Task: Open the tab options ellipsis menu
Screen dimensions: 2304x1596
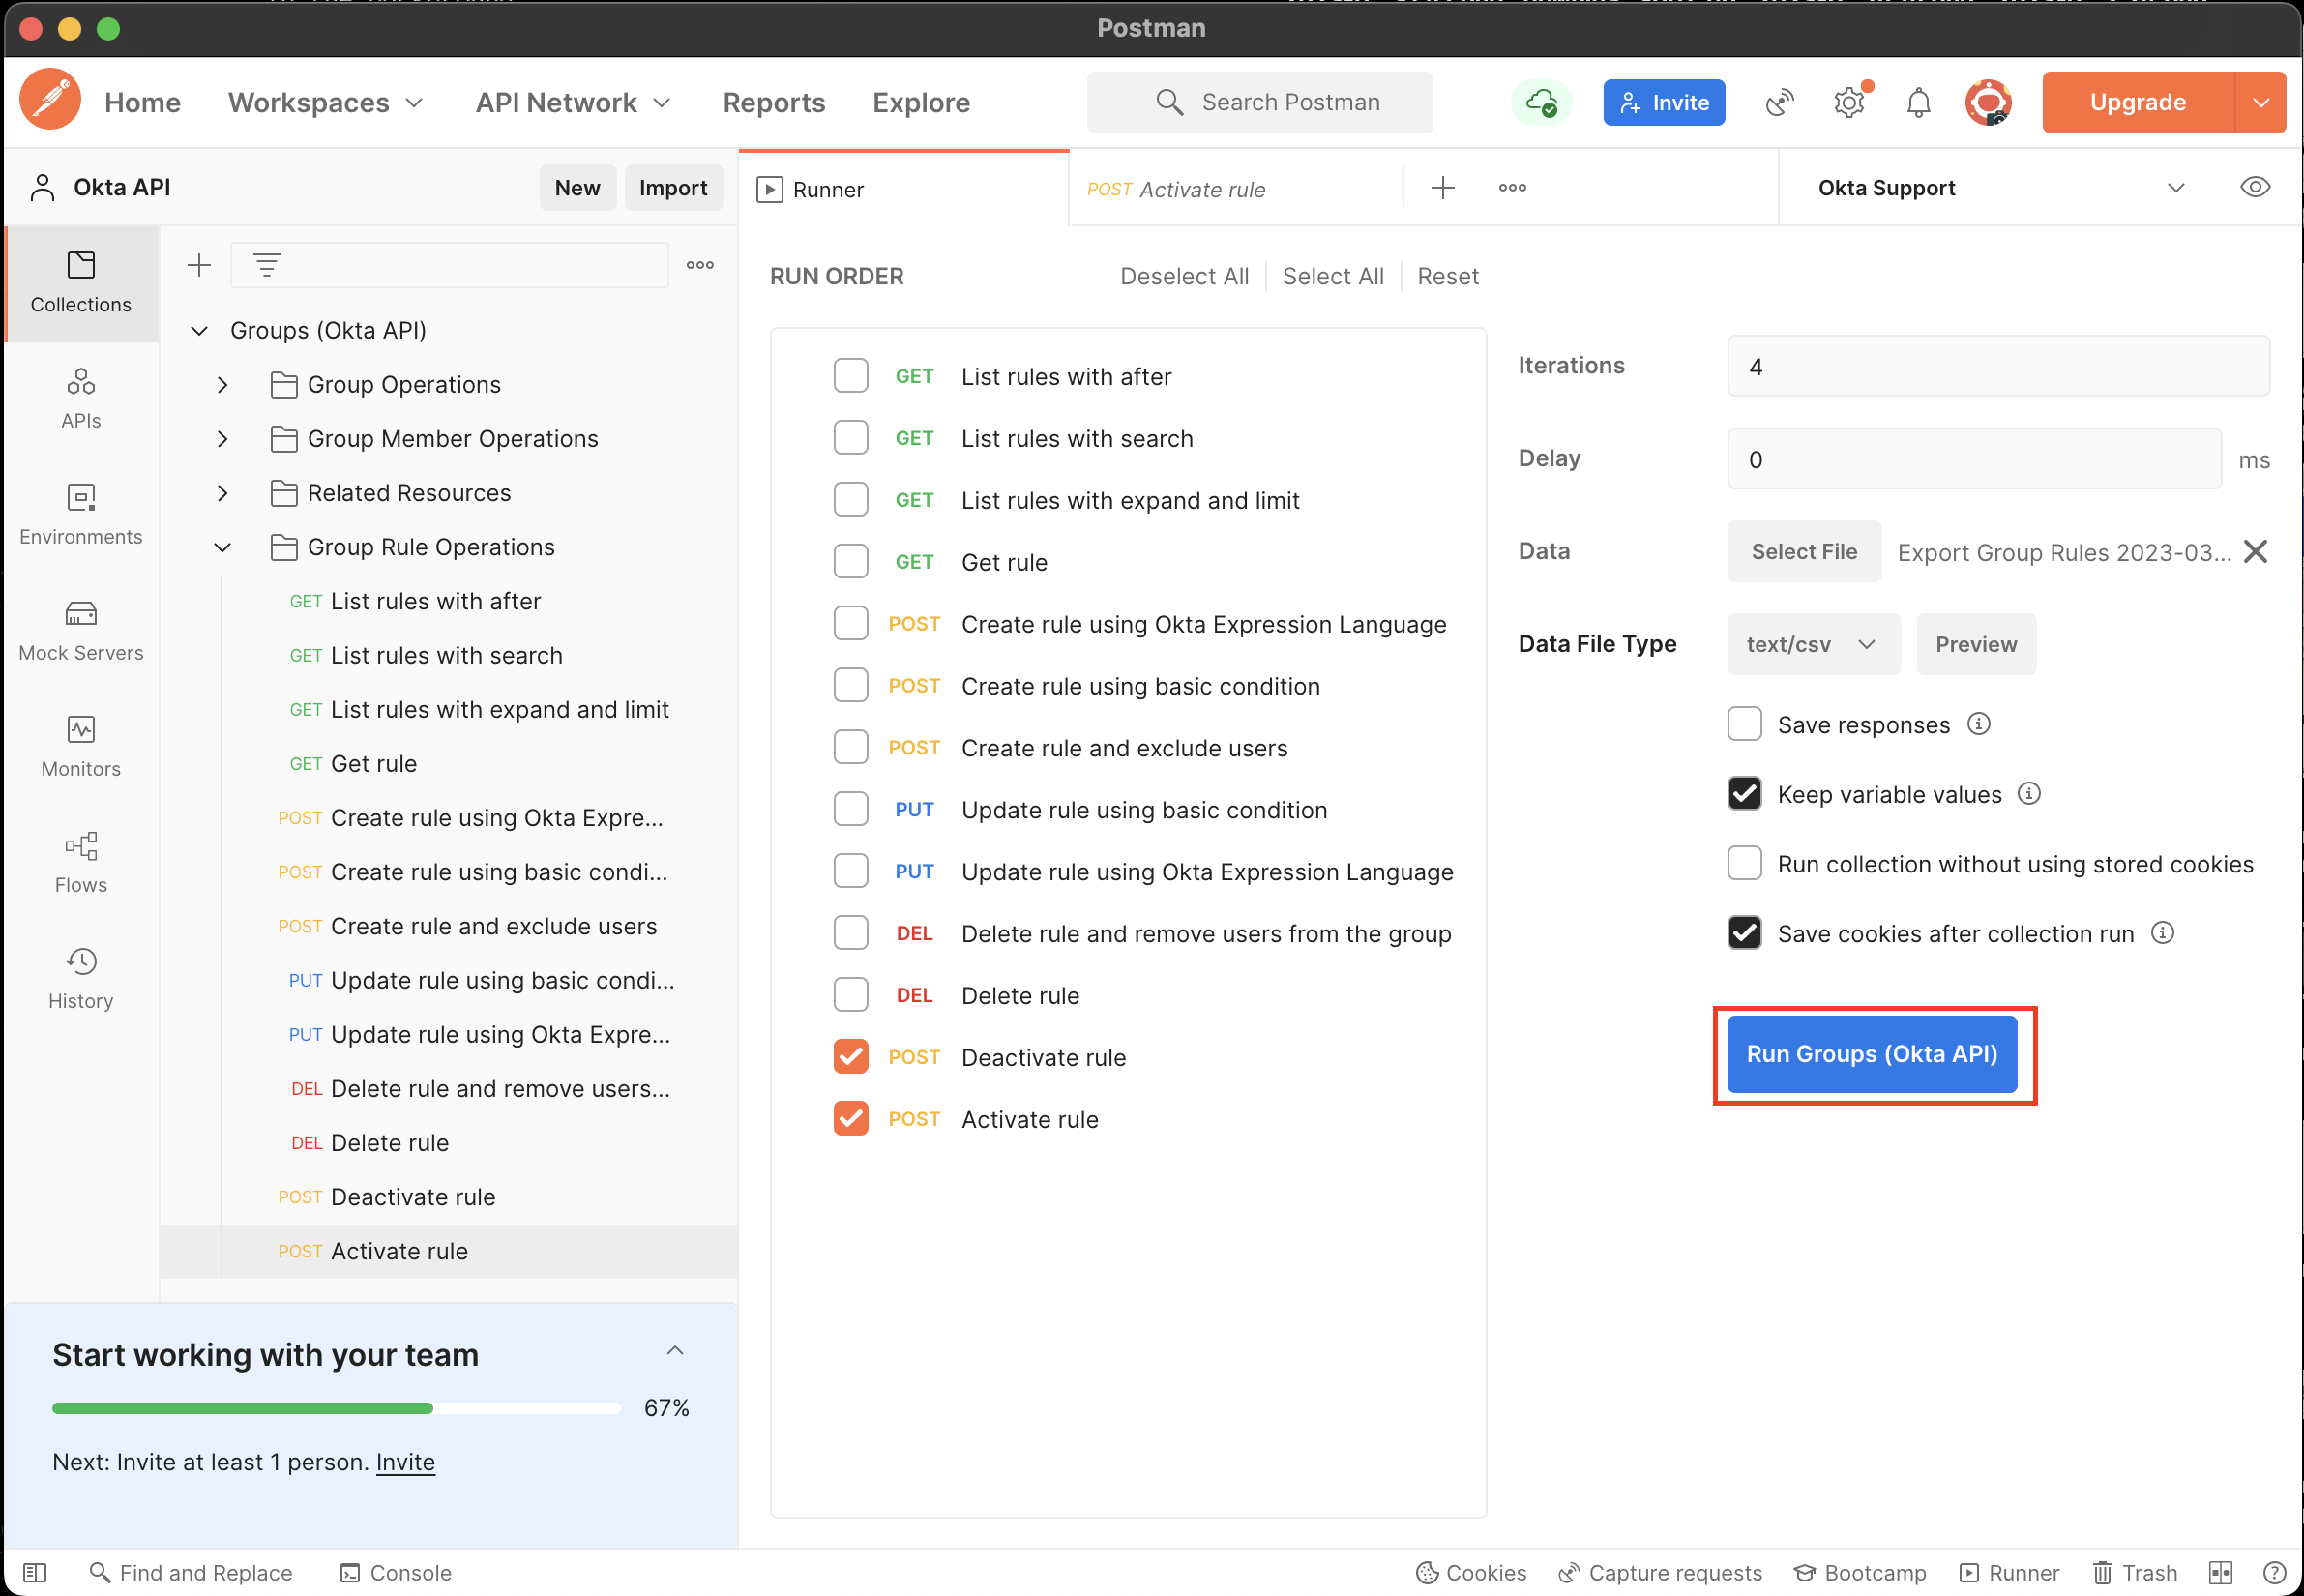Action: pos(1512,188)
